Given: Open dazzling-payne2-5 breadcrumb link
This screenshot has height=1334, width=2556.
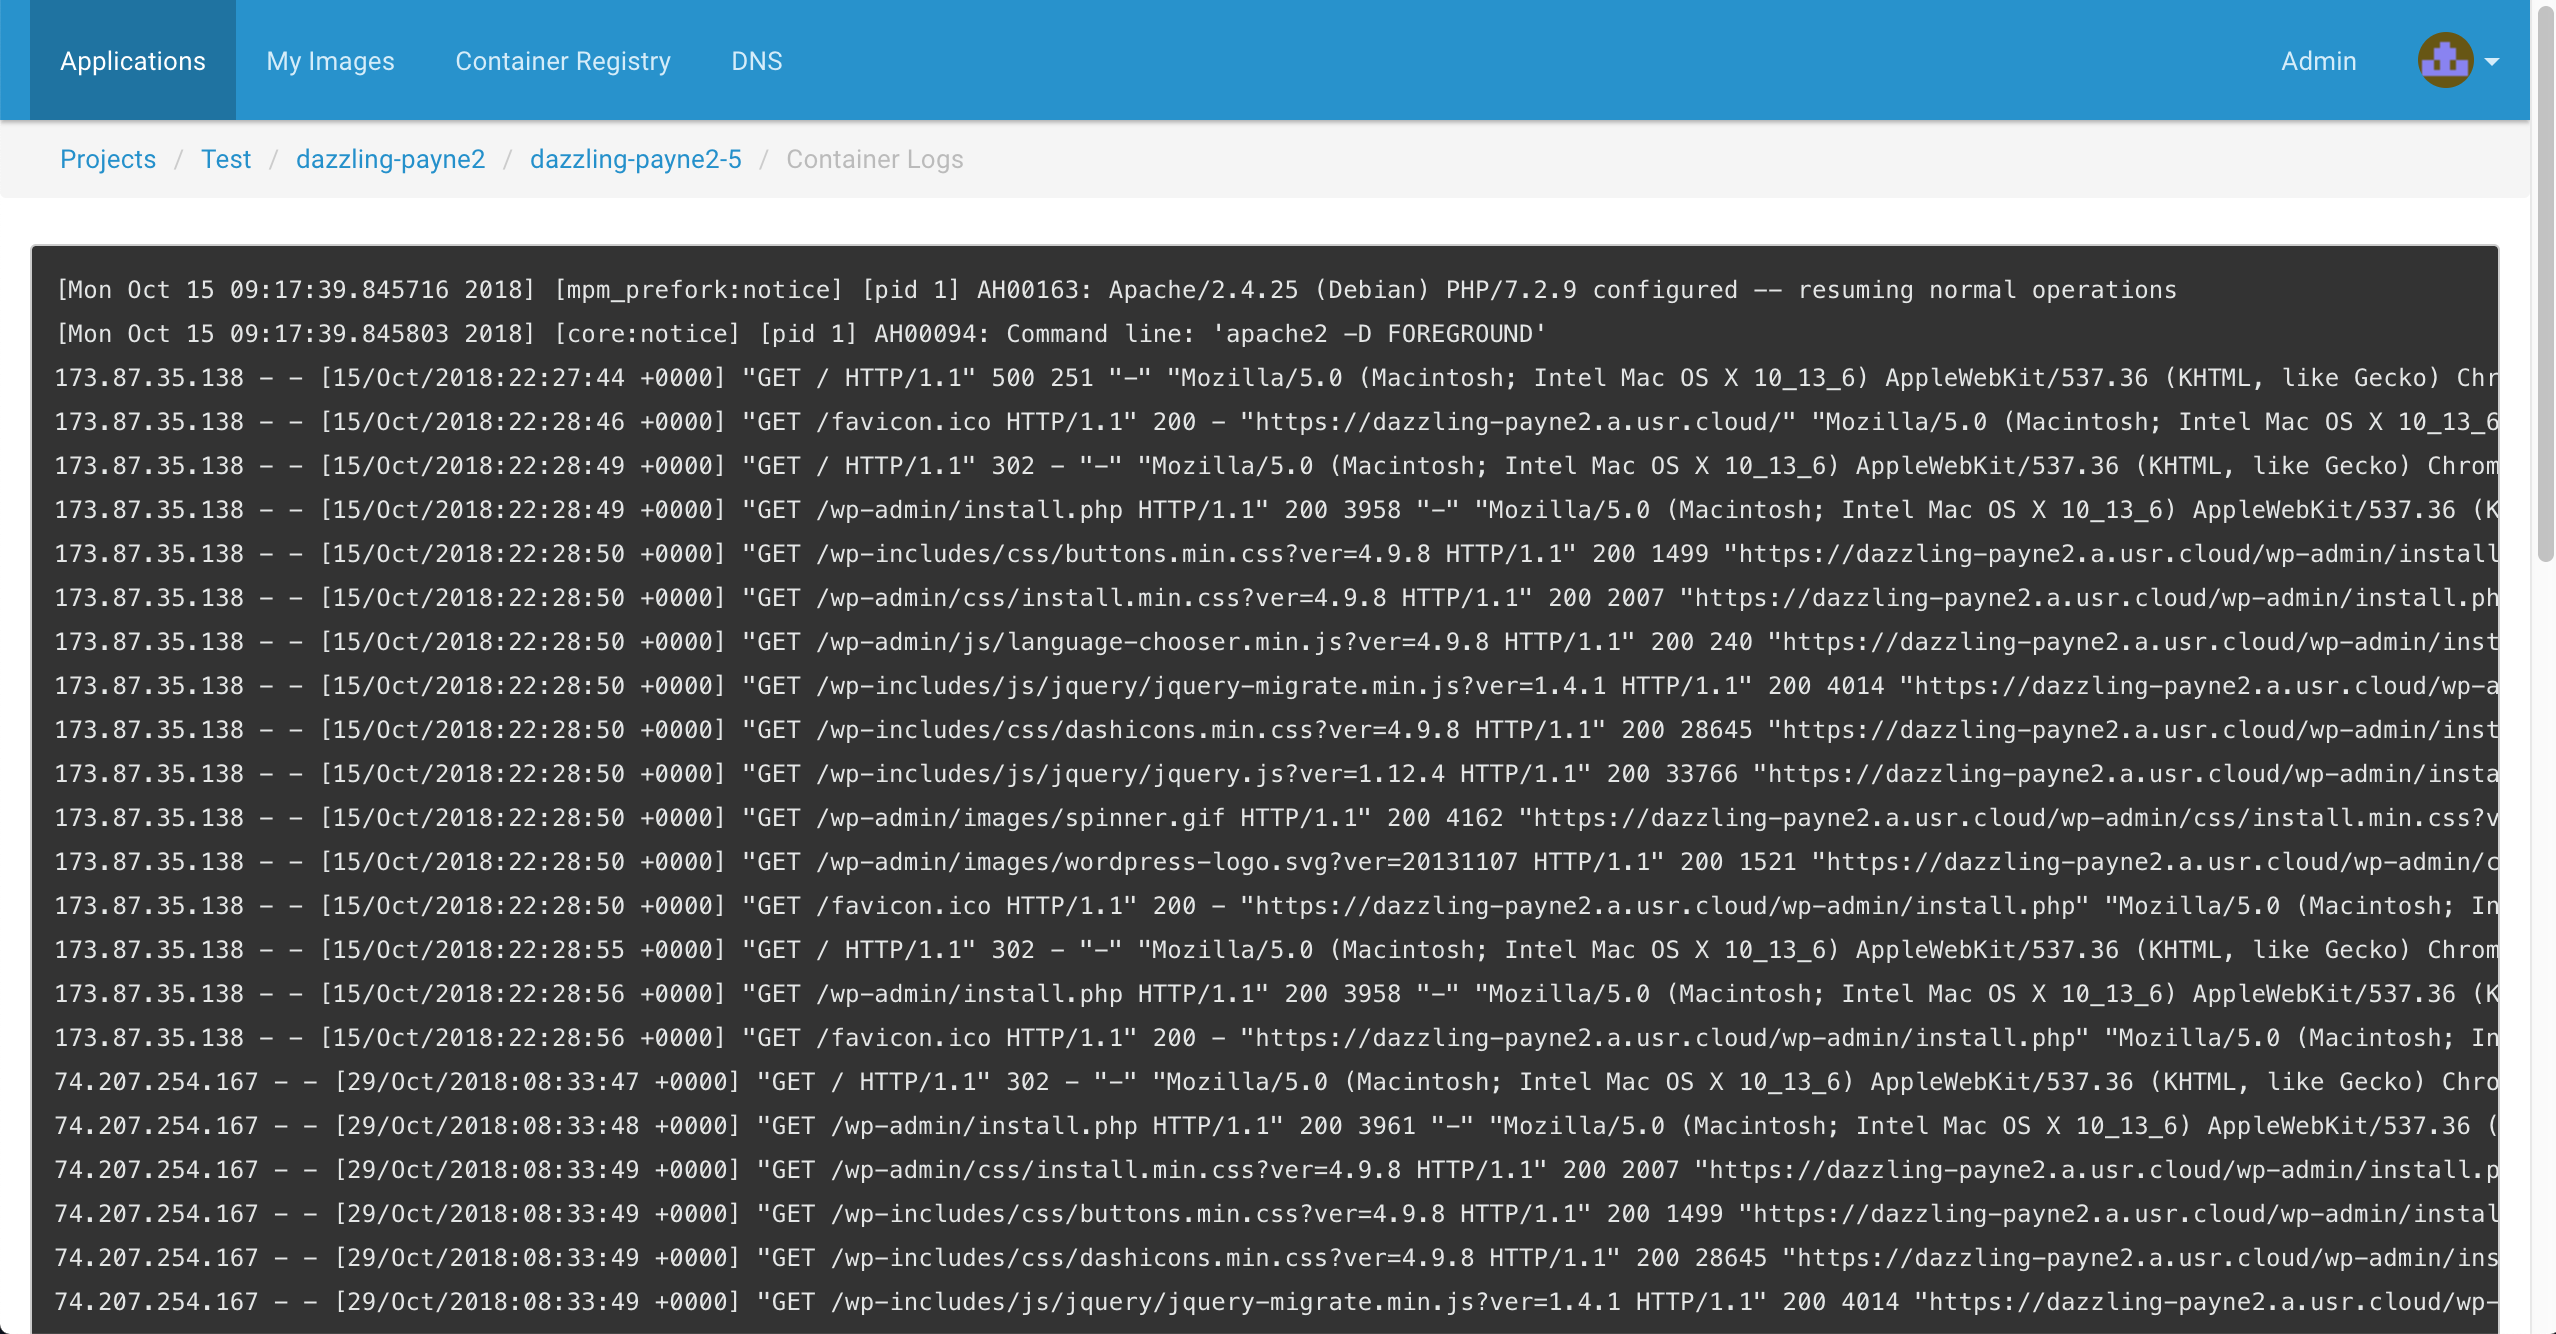Looking at the screenshot, I should (x=636, y=159).
